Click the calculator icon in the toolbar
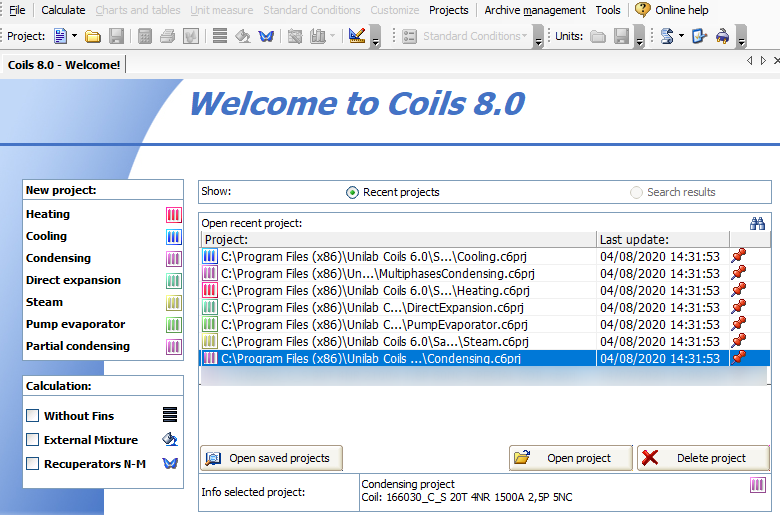This screenshot has height=515, width=780. (145, 36)
